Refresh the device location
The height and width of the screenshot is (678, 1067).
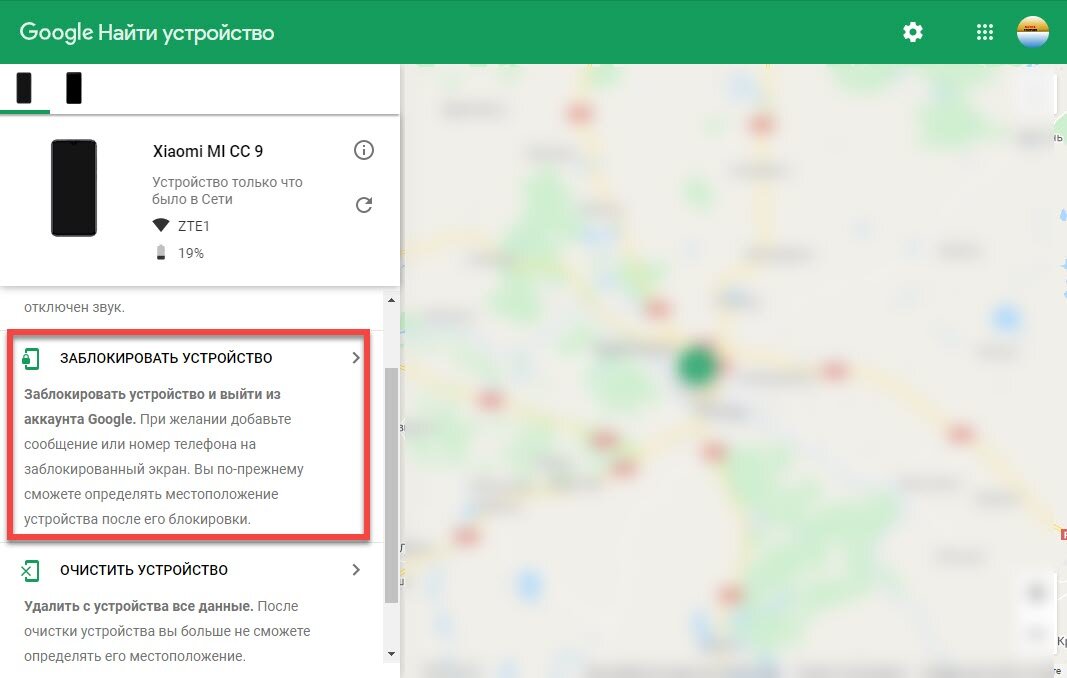pos(364,204)
